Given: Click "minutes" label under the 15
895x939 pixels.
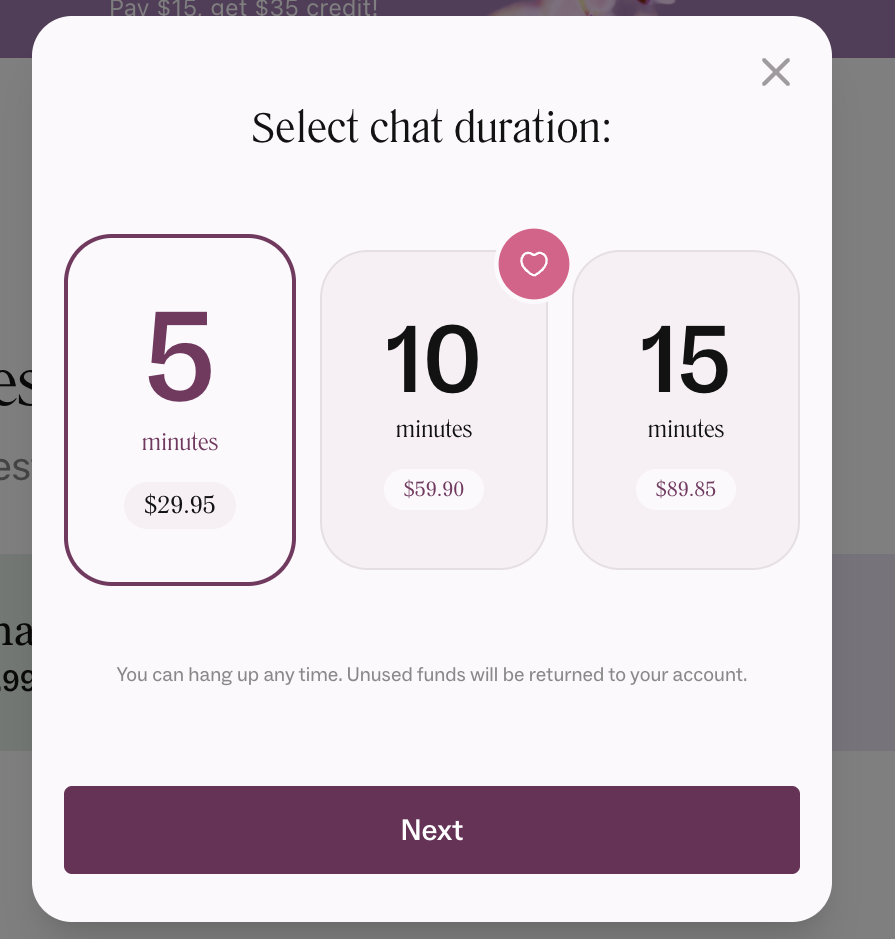Looking at the screenshot, I should tap(685, 429).
